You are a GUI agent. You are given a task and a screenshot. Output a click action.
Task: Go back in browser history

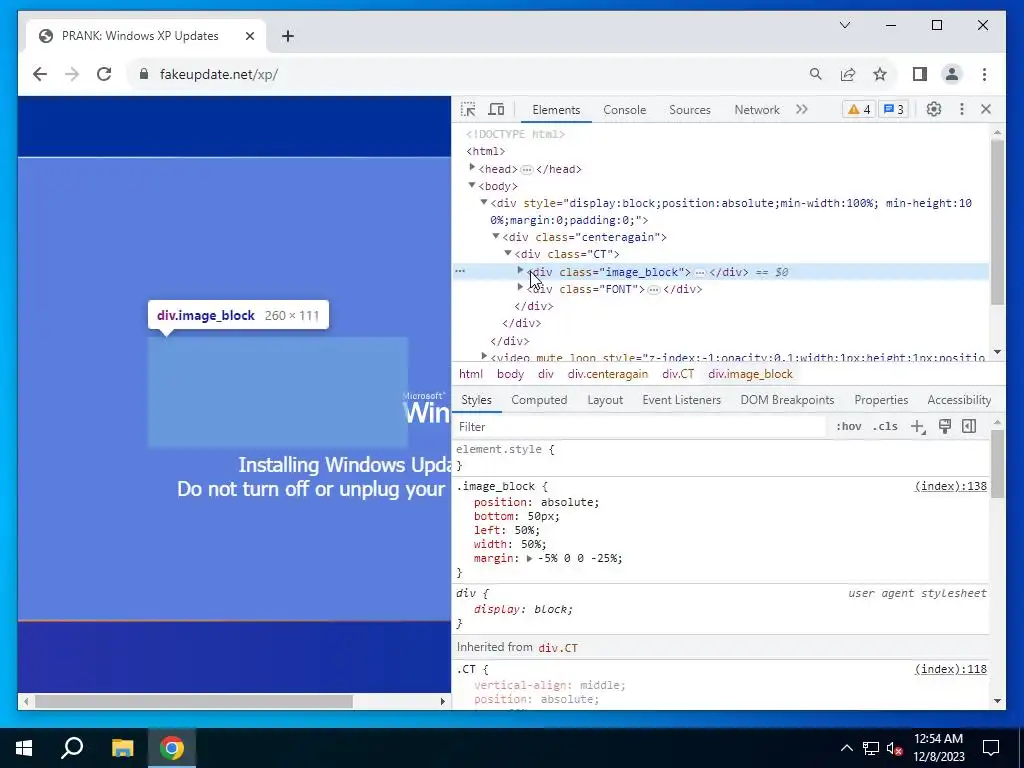tap(40, 74)
